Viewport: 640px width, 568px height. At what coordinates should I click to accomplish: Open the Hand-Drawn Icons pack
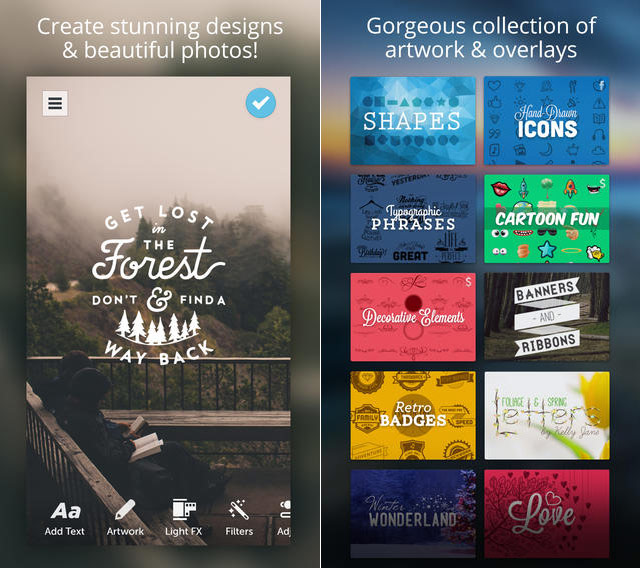[x=547, y=121]
